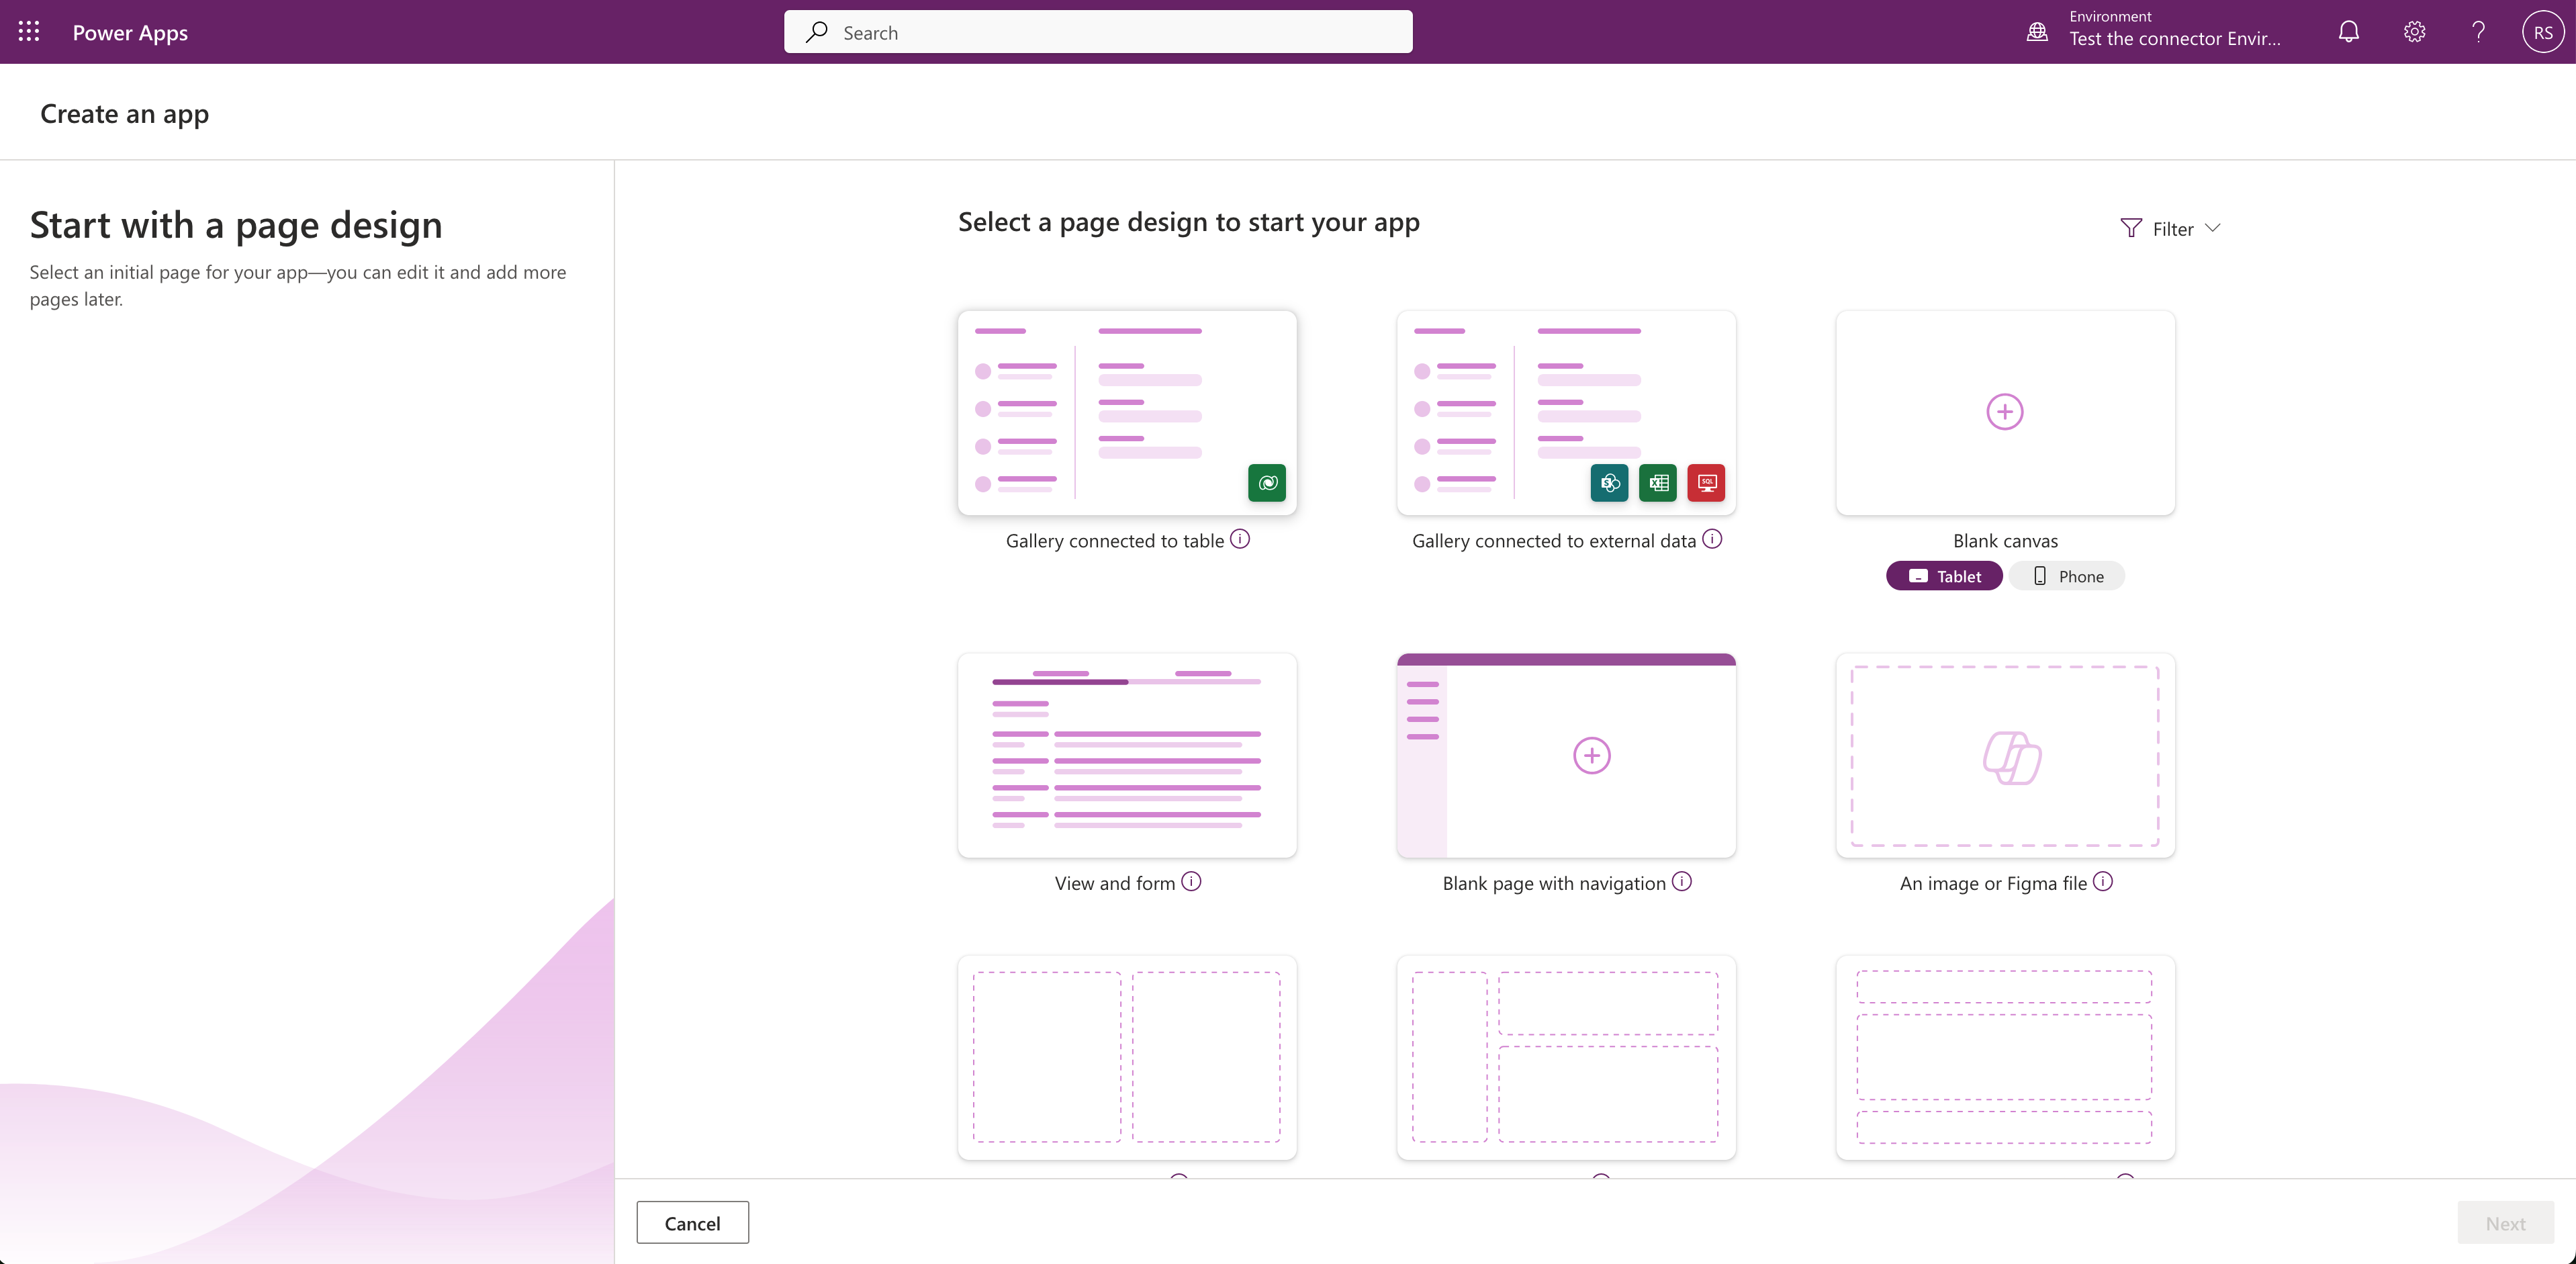Click in the Search field
The height and width of the screenshot is (1264, 2576).
1098,32
